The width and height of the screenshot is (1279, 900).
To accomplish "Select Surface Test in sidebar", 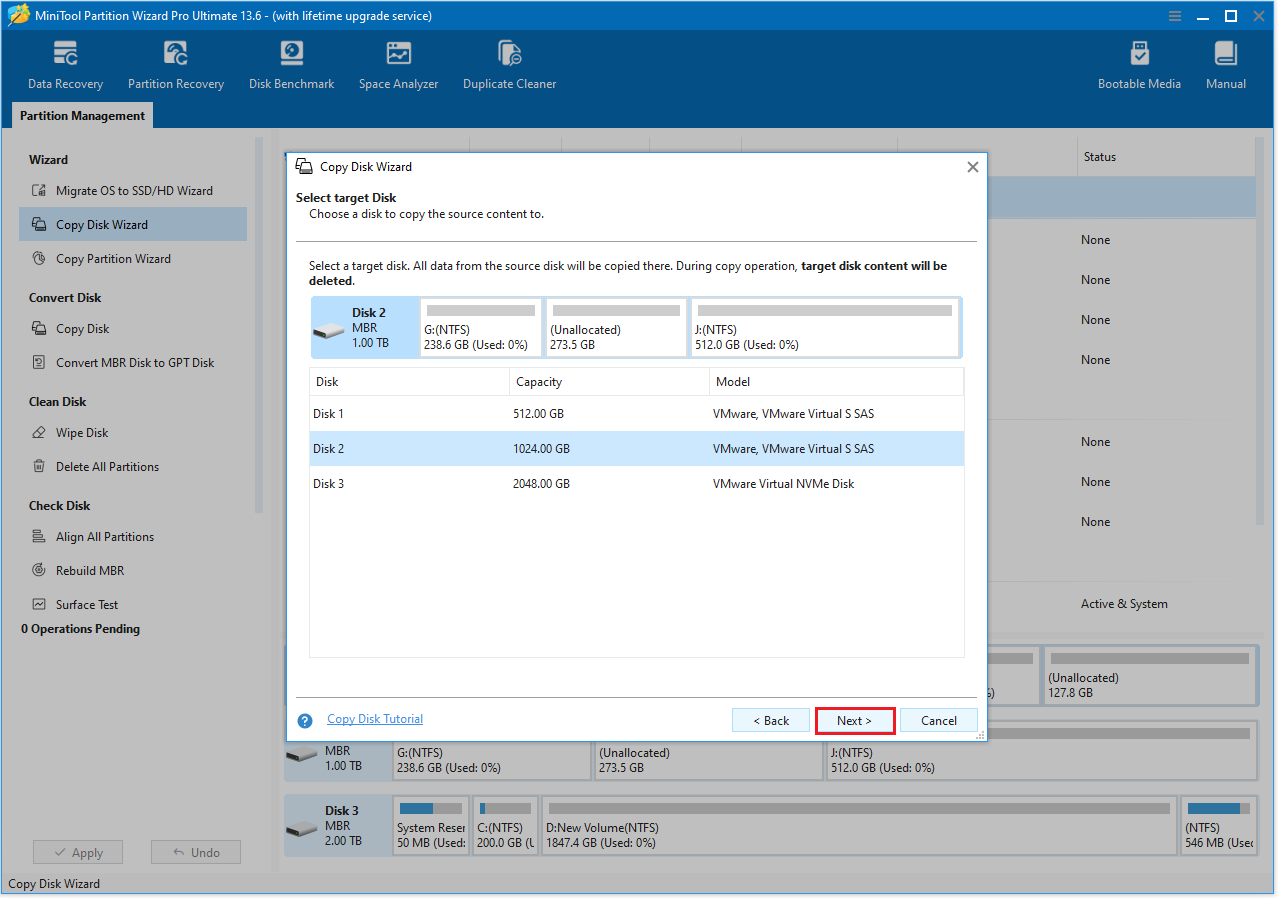I will [87, 605].
